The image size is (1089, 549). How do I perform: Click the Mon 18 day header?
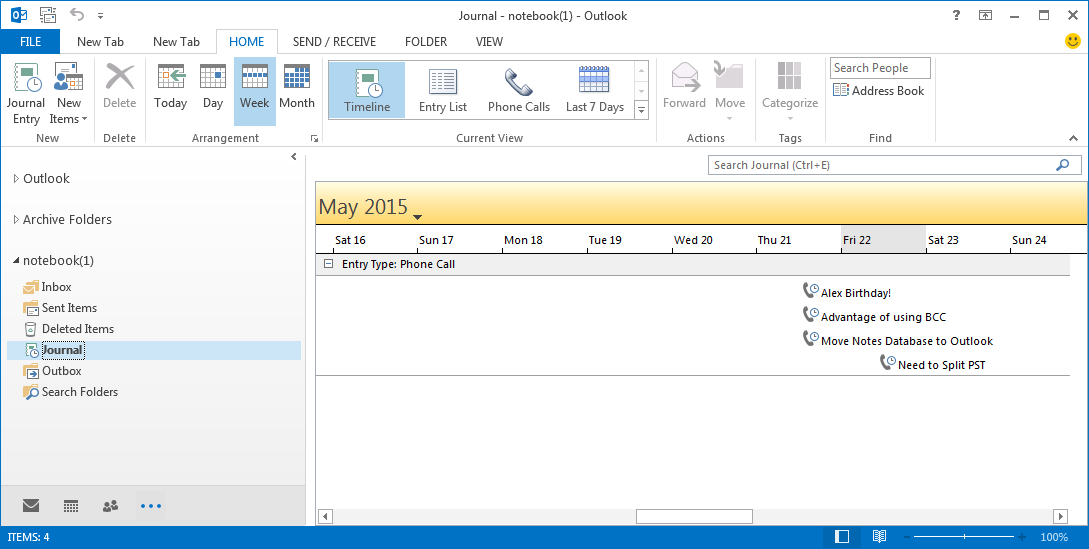[x=544, y=240]
